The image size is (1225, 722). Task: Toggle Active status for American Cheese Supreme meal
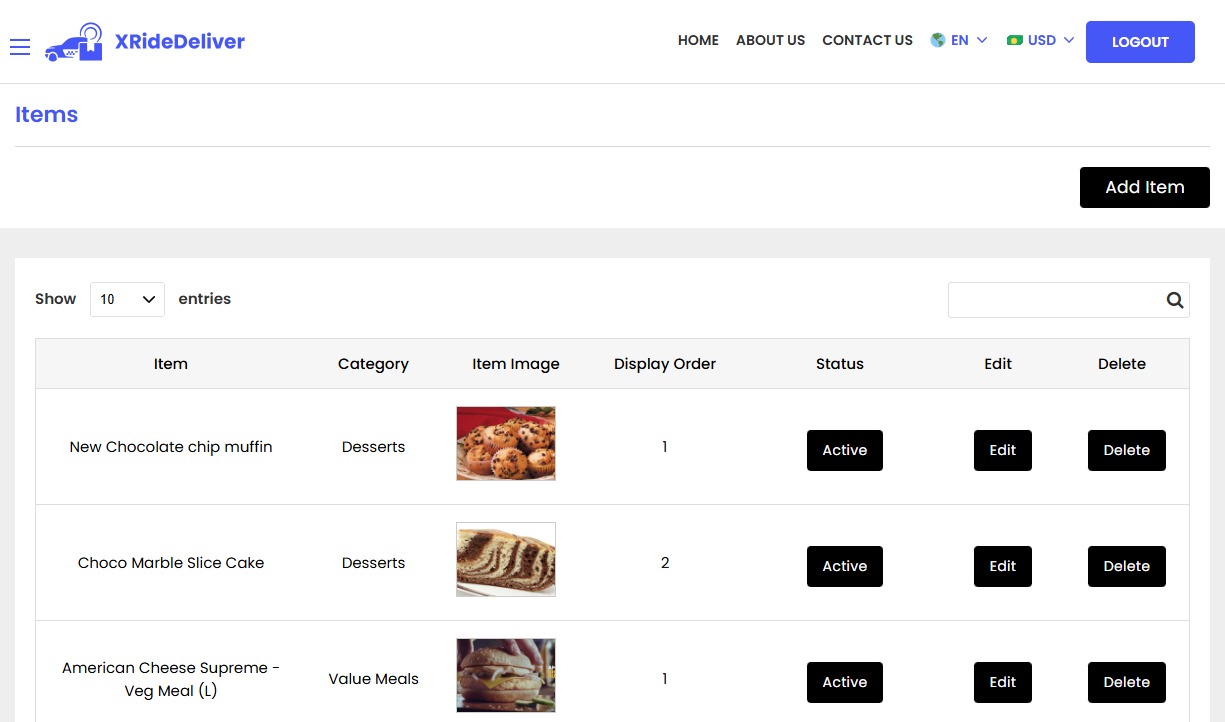(x=844, y=682)
